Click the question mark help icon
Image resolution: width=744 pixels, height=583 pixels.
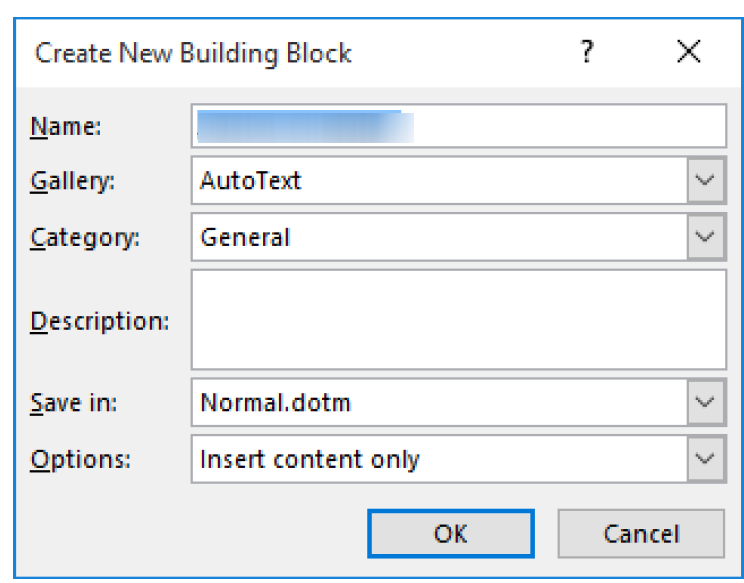click(587, 51)
